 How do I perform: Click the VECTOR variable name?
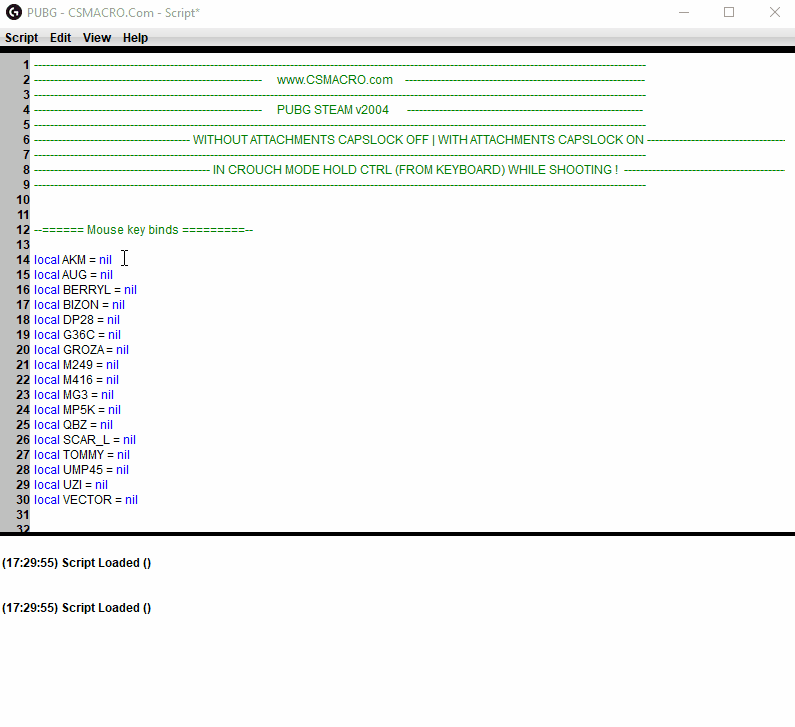[x=87, y=500]
